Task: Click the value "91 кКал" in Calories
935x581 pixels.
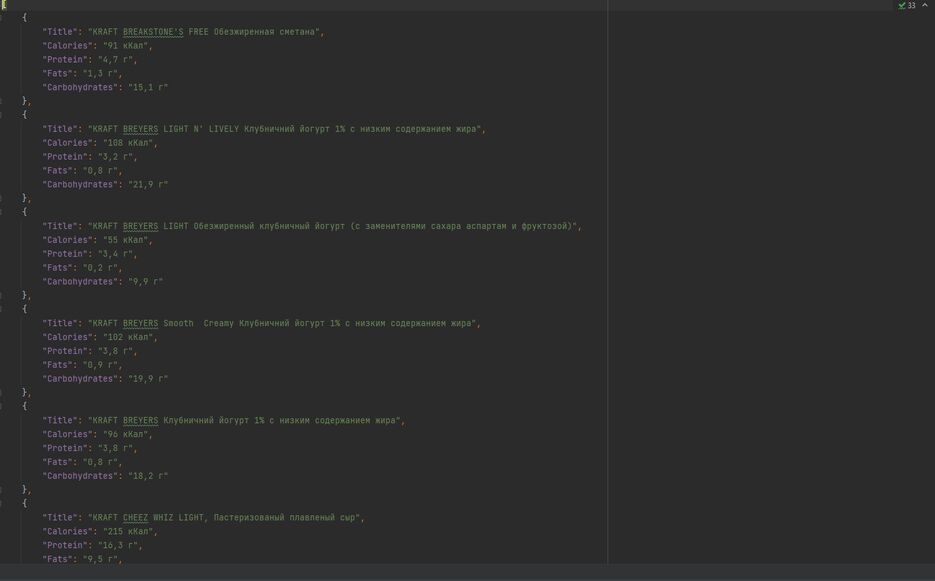Action: coord(125,45)
